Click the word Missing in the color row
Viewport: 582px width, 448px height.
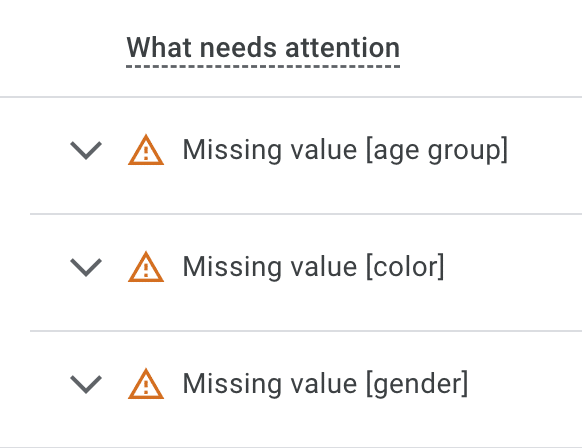pyautogui.click(x=232, y=267)
